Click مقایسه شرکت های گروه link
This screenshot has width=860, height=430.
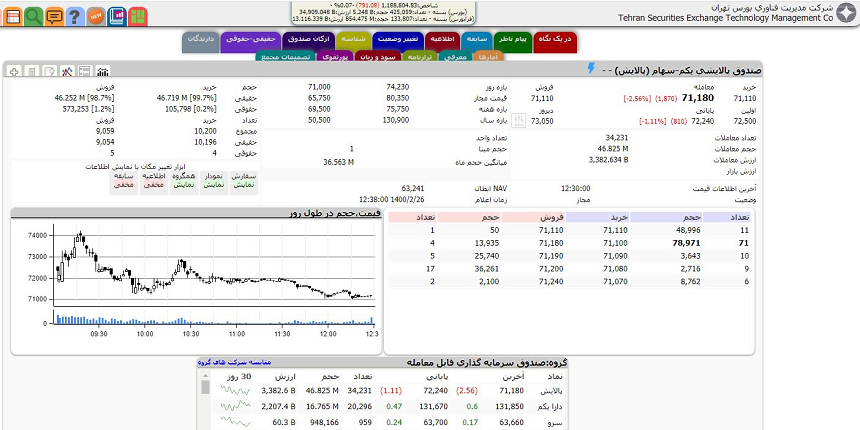click(x=234, y=362)
